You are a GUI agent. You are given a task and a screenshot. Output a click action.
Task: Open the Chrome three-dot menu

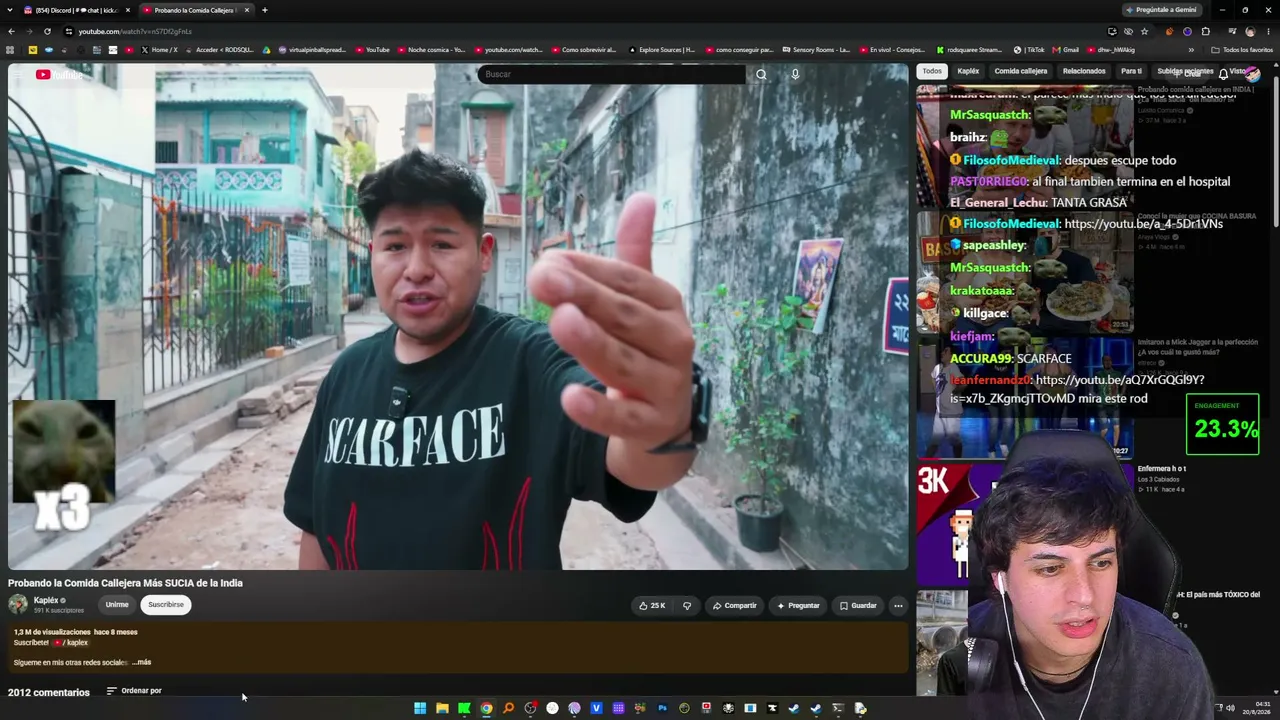pyautogui.click(x=1267, y=31)
